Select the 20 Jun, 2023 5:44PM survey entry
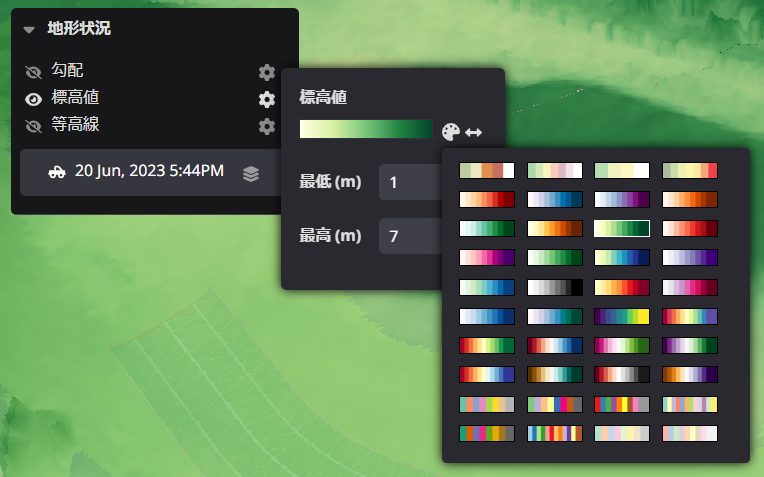This screenshot has width=764, height=477. point(150,172)
